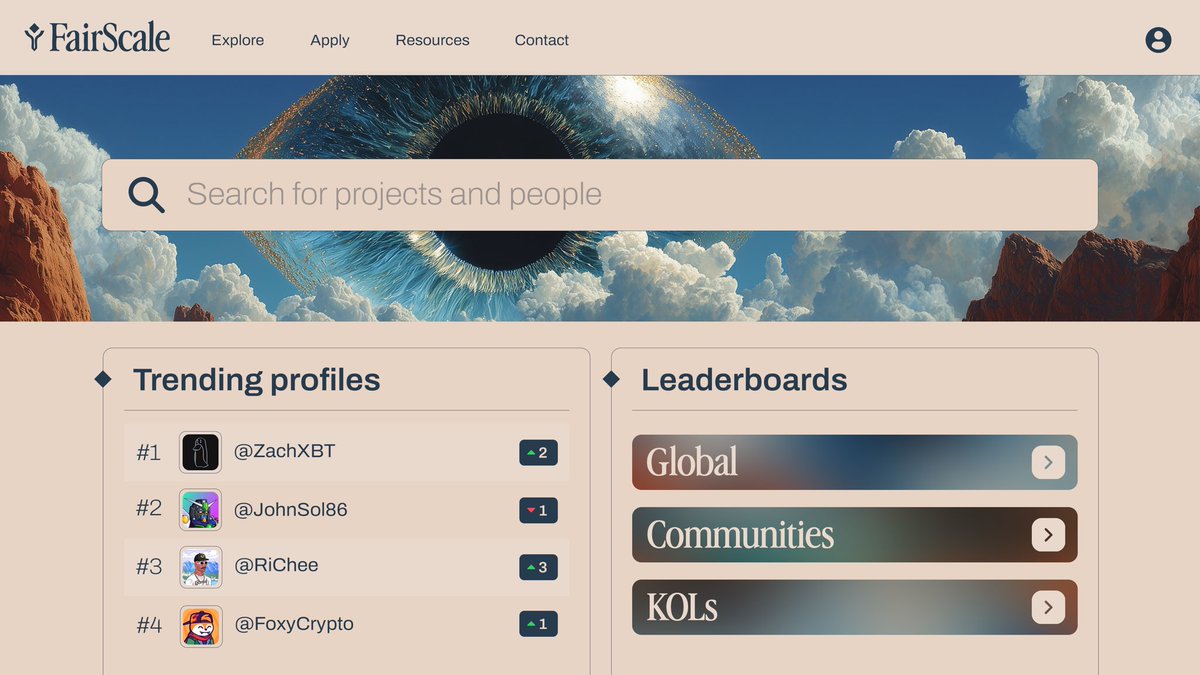Select Resources in the navigation bar
This screenshot has height=675, width=1200.
coord(432,40)
